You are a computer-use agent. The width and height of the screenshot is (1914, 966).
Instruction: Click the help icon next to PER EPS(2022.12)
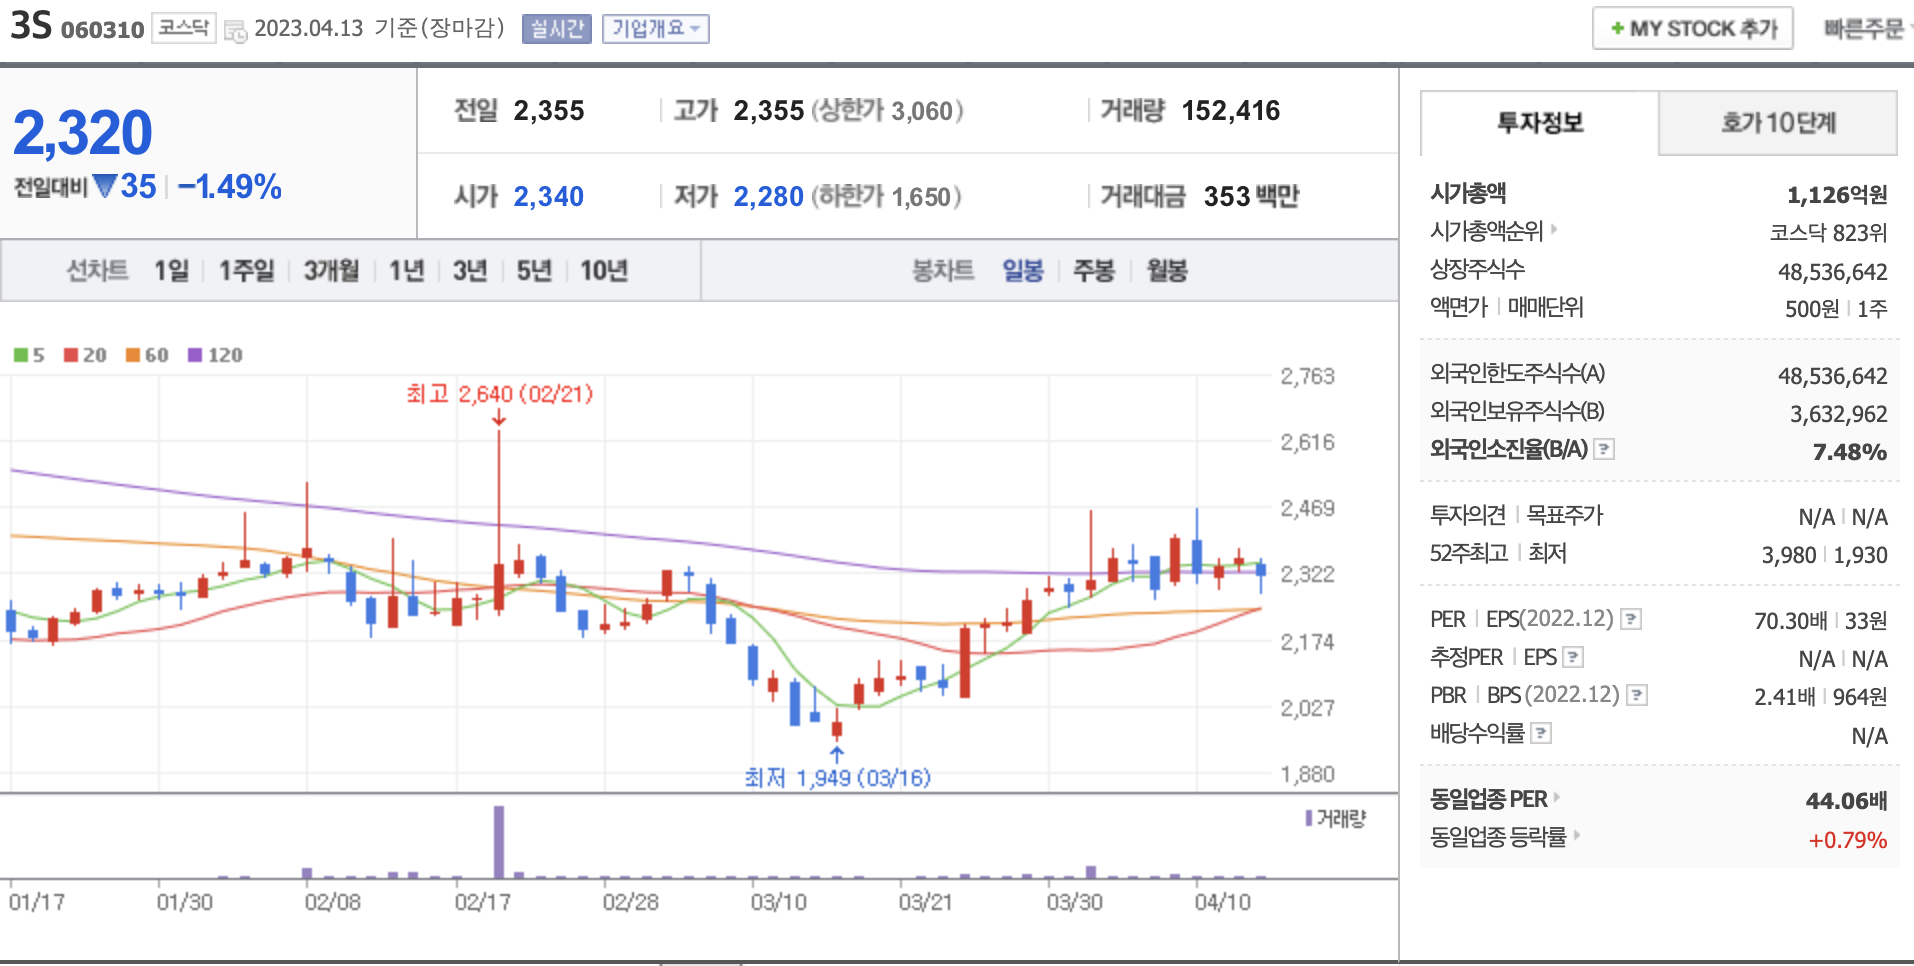tap(1631, 619)
